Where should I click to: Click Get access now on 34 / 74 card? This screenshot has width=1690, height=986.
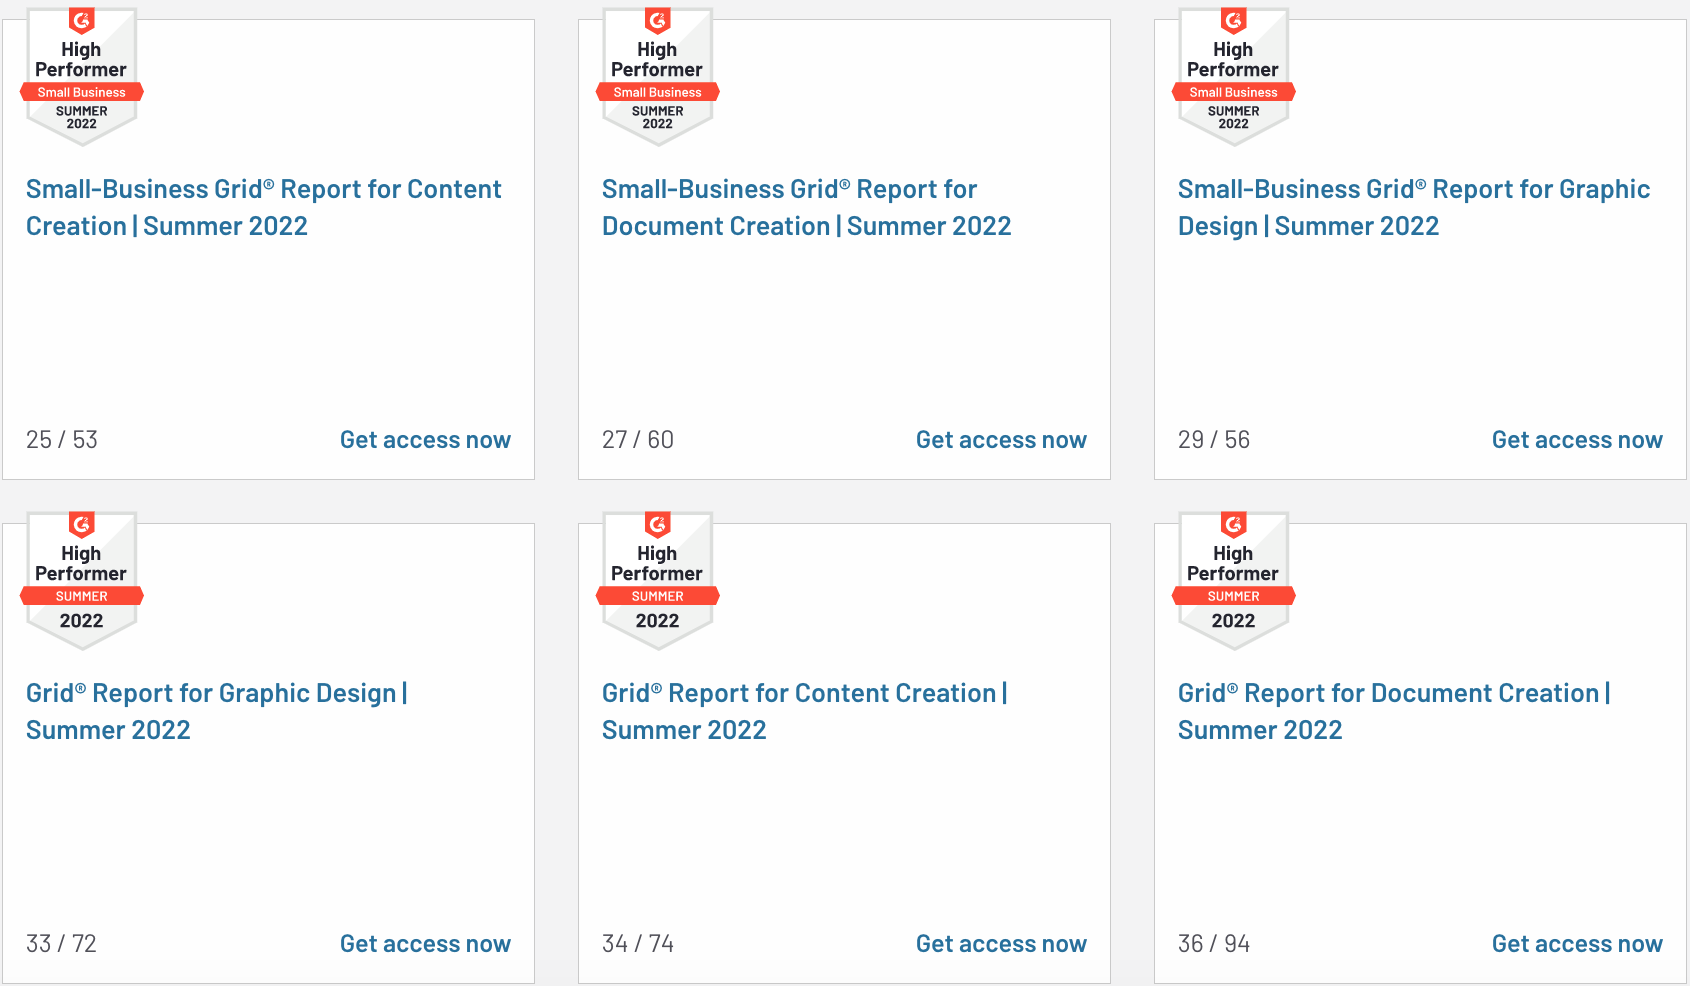1001,944
